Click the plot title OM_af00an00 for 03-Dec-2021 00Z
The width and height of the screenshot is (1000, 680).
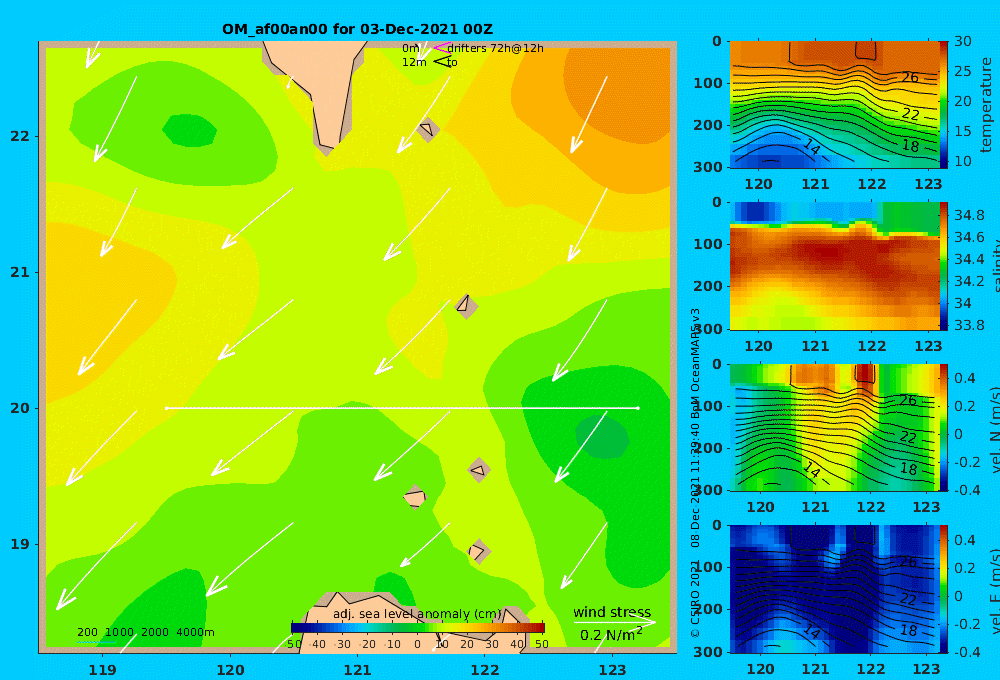[357, 29]
